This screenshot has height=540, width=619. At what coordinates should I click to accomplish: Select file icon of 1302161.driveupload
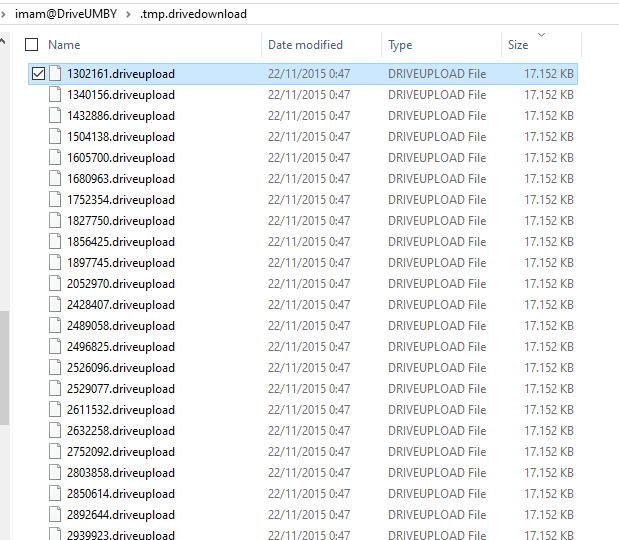pos(55,73)
